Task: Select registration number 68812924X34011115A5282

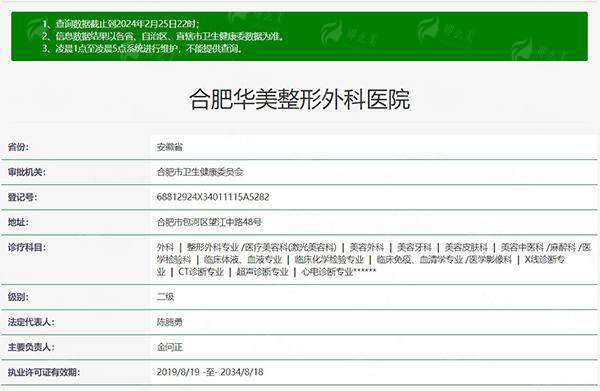Action: tap(213, 197)
